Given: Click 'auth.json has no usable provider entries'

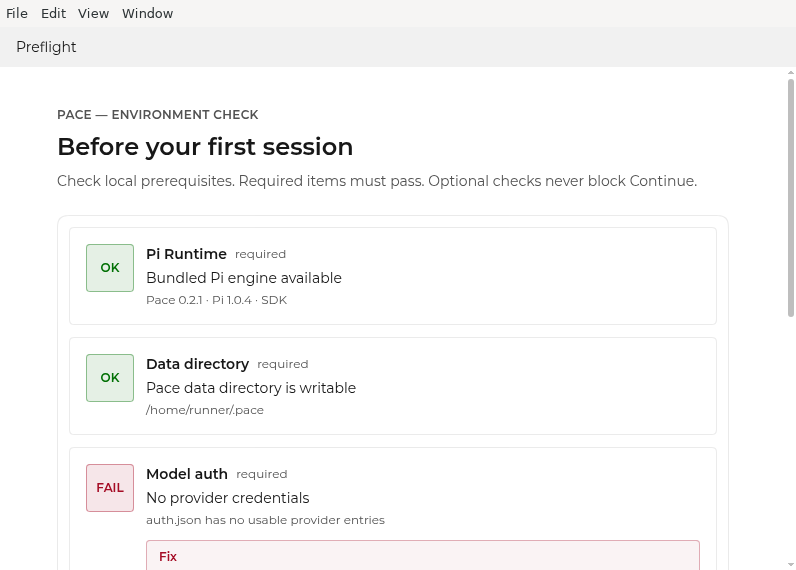Looking at the screenshot, I should 266,520.
